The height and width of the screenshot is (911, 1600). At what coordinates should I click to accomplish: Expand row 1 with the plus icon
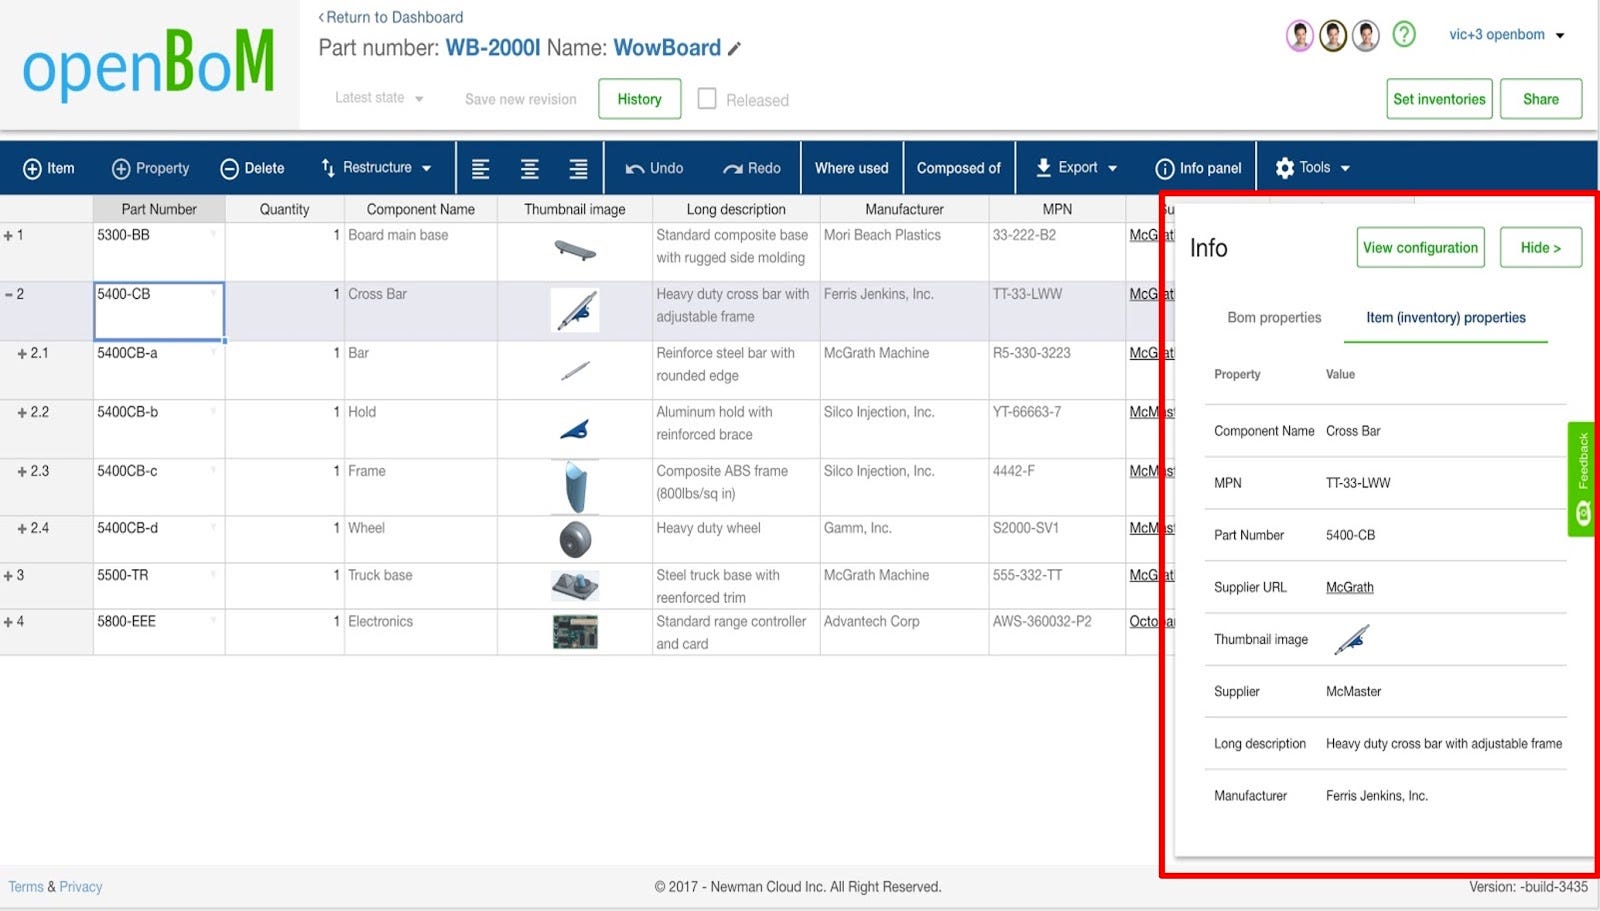click(x=8, y=236)
